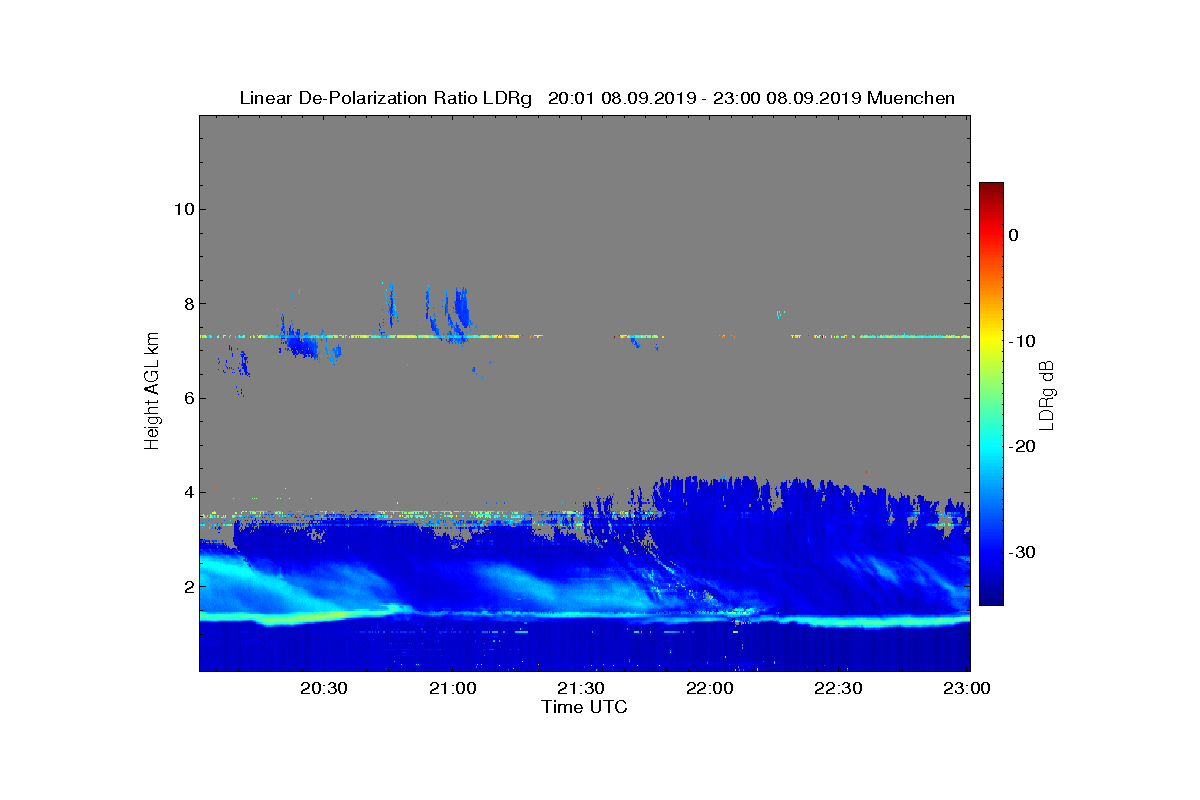Click the time tick label '21:00'
The image size is (1200, 800).
coord(452,689)
